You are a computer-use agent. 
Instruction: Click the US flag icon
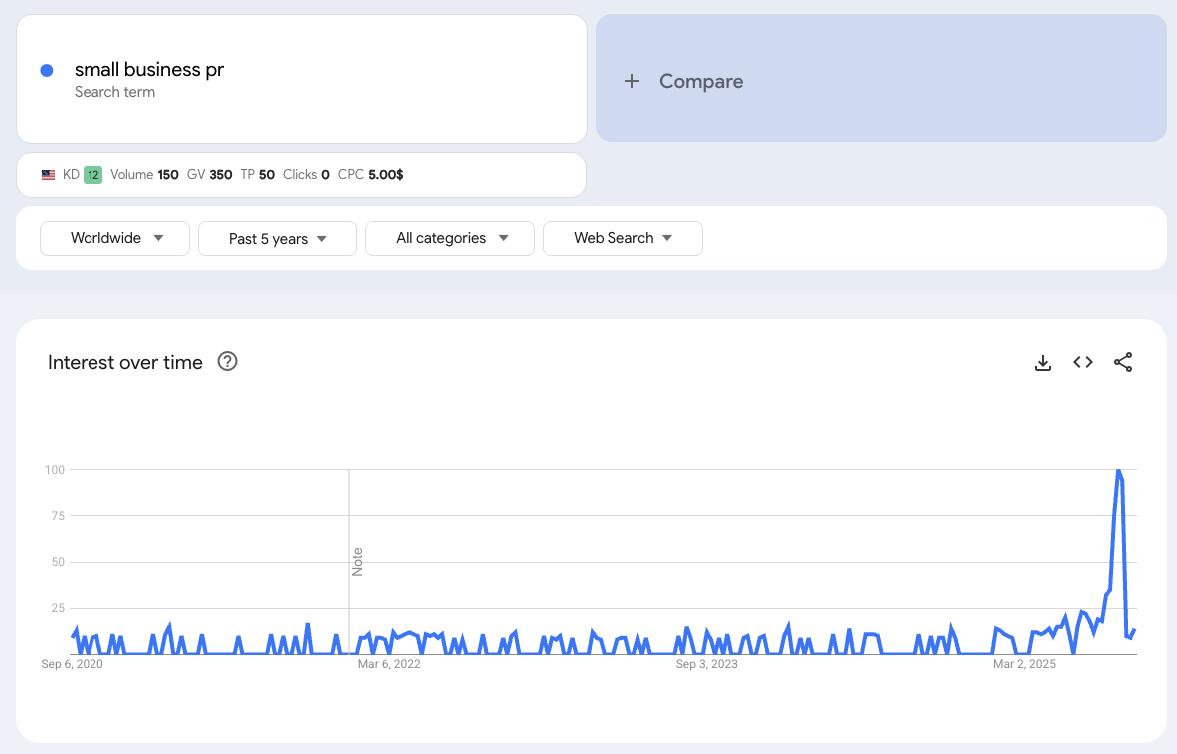click(x=48, y=175)
